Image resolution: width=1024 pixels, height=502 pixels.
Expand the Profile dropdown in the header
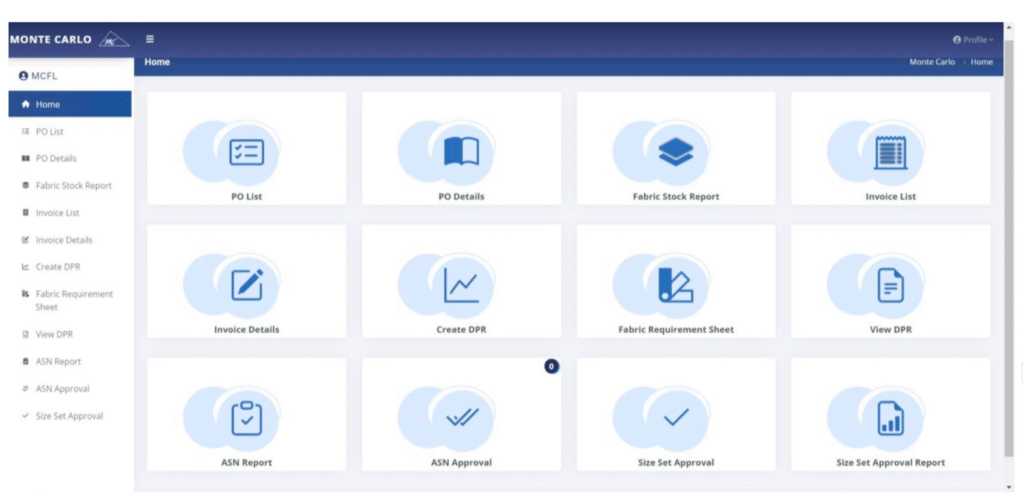(973, 40)
